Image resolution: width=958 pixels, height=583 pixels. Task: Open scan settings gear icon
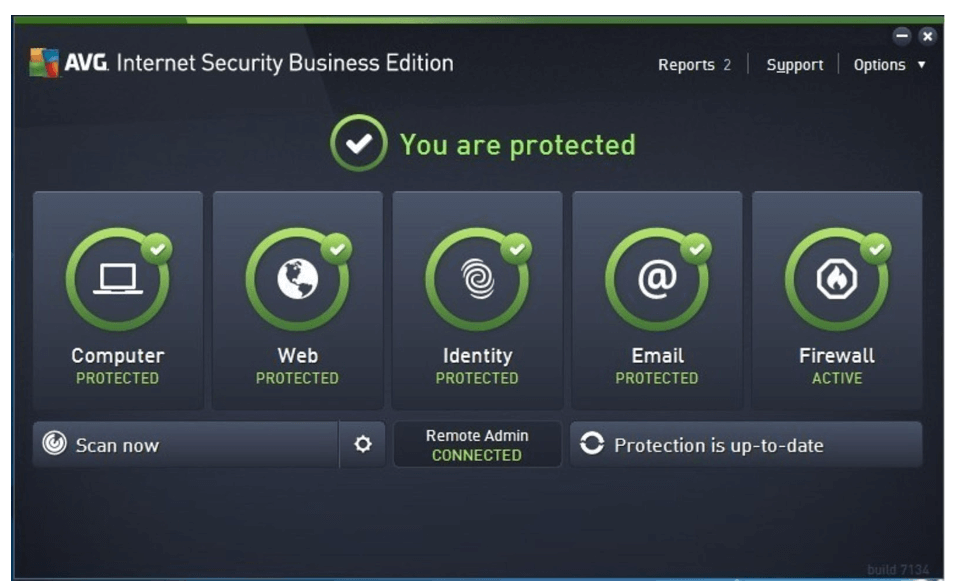point(363,445)
